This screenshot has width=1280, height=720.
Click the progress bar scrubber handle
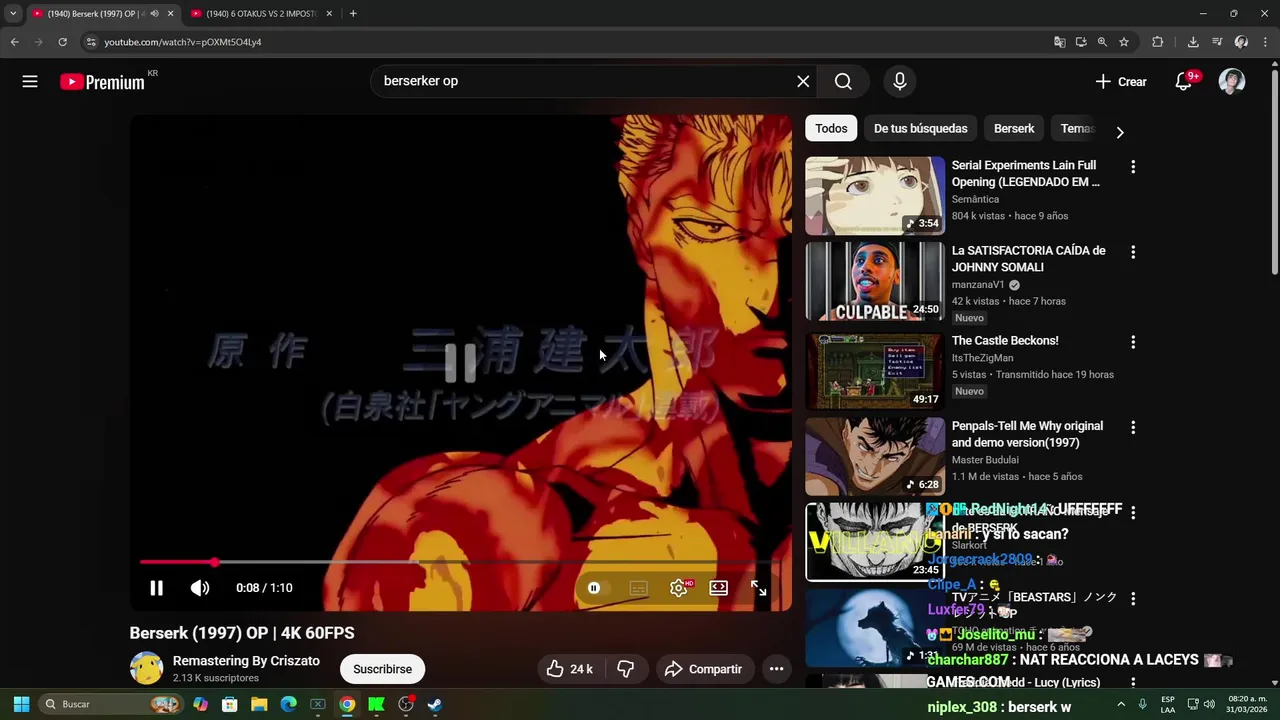[x=214, y=562]
